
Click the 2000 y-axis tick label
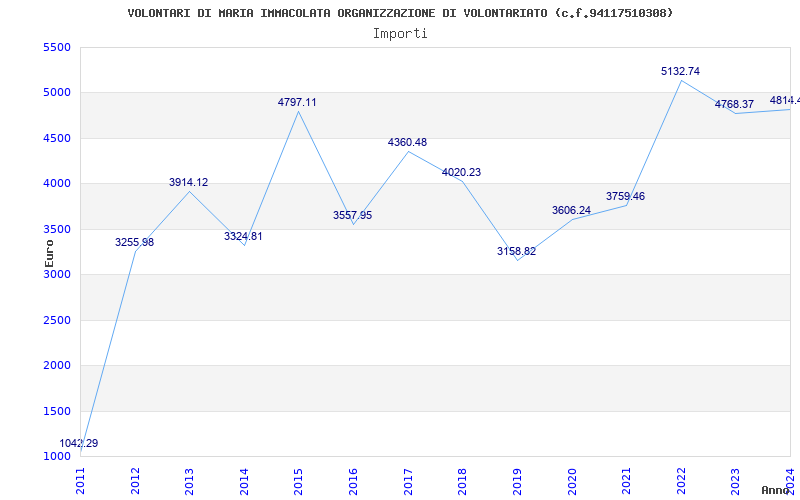pos(57,366)
